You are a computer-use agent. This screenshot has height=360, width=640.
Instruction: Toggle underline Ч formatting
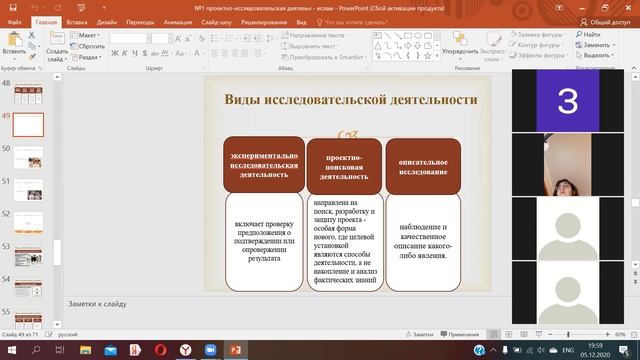[x=135, y=53]
